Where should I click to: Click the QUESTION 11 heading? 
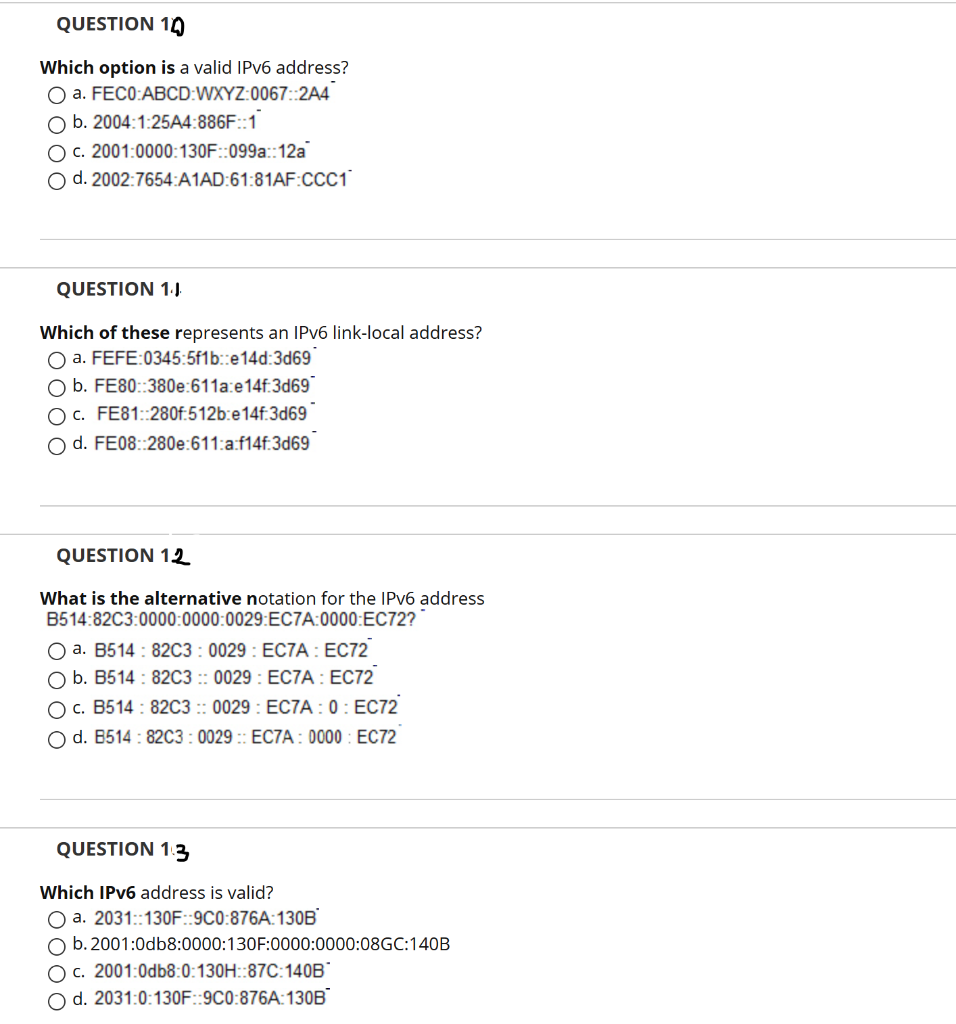[118, 289]
